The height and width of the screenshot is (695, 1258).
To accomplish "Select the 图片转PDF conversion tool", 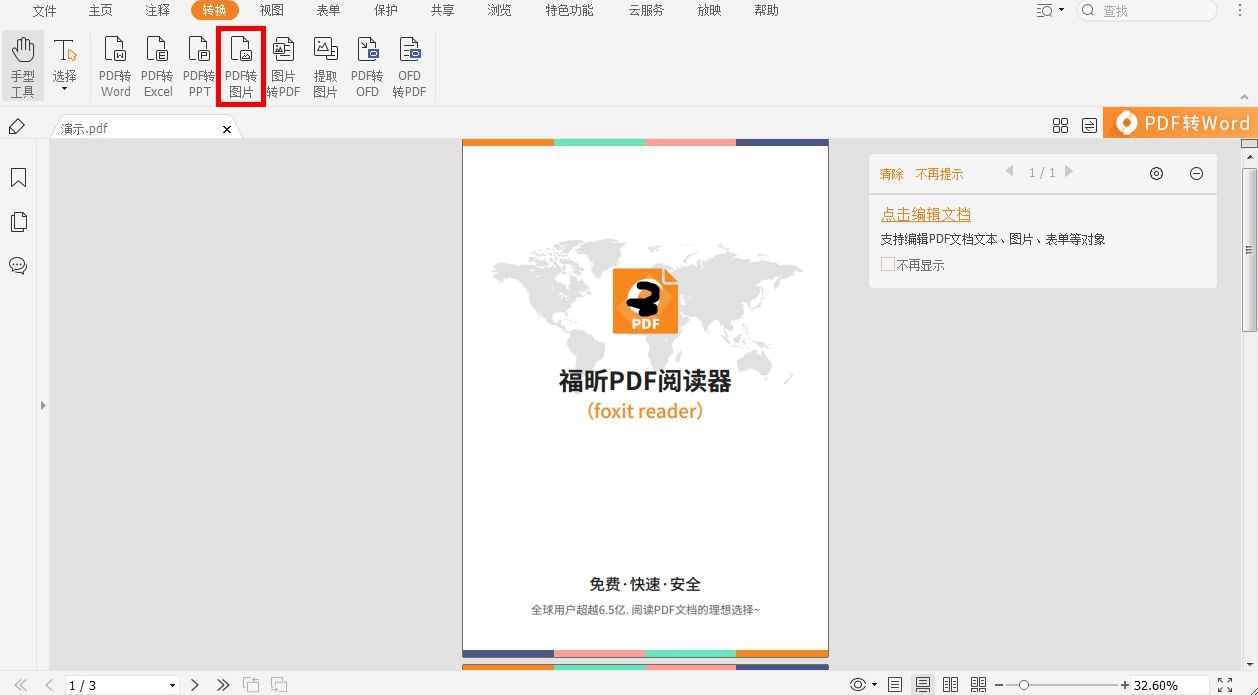I will tap(283, 63).
